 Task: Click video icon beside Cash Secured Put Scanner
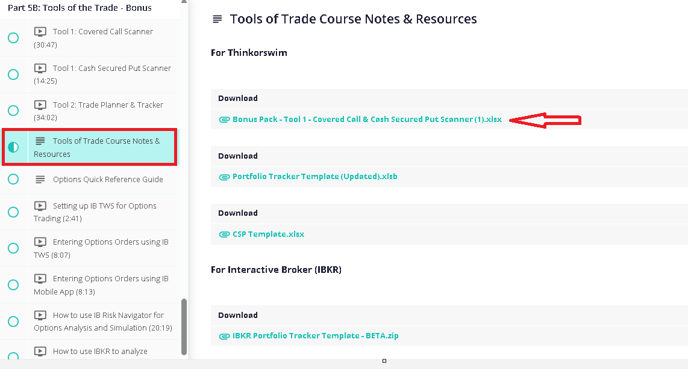(x=40, y=68)
